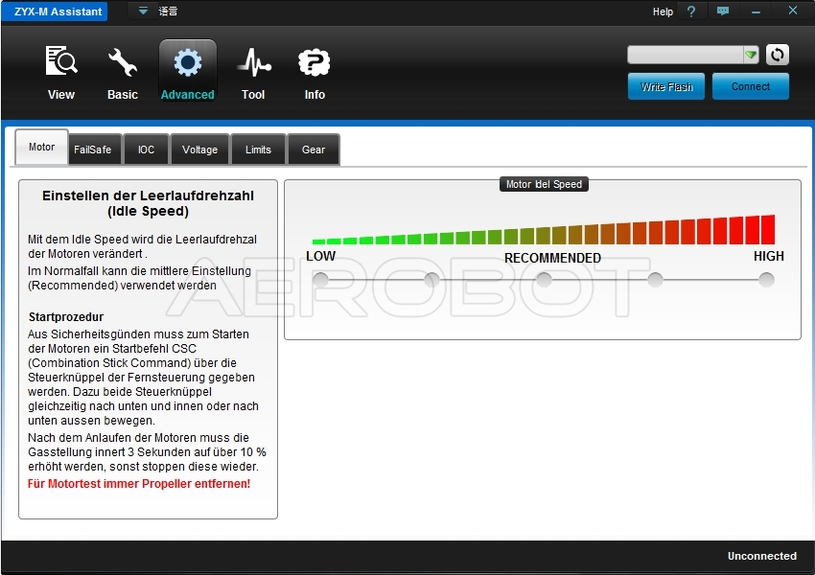Screen dimensions: 815x575
Task: Click the refresh ports icon
Action: 777,55
